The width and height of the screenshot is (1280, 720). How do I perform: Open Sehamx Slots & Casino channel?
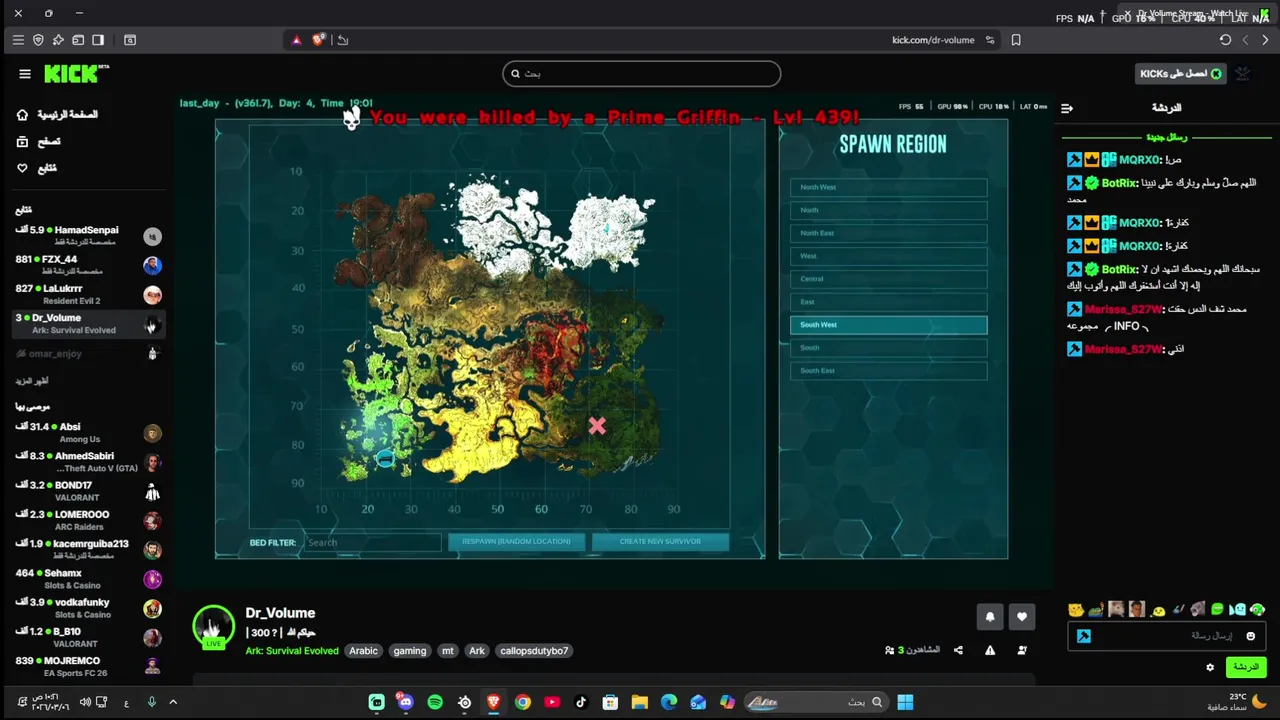pos(88,578)
